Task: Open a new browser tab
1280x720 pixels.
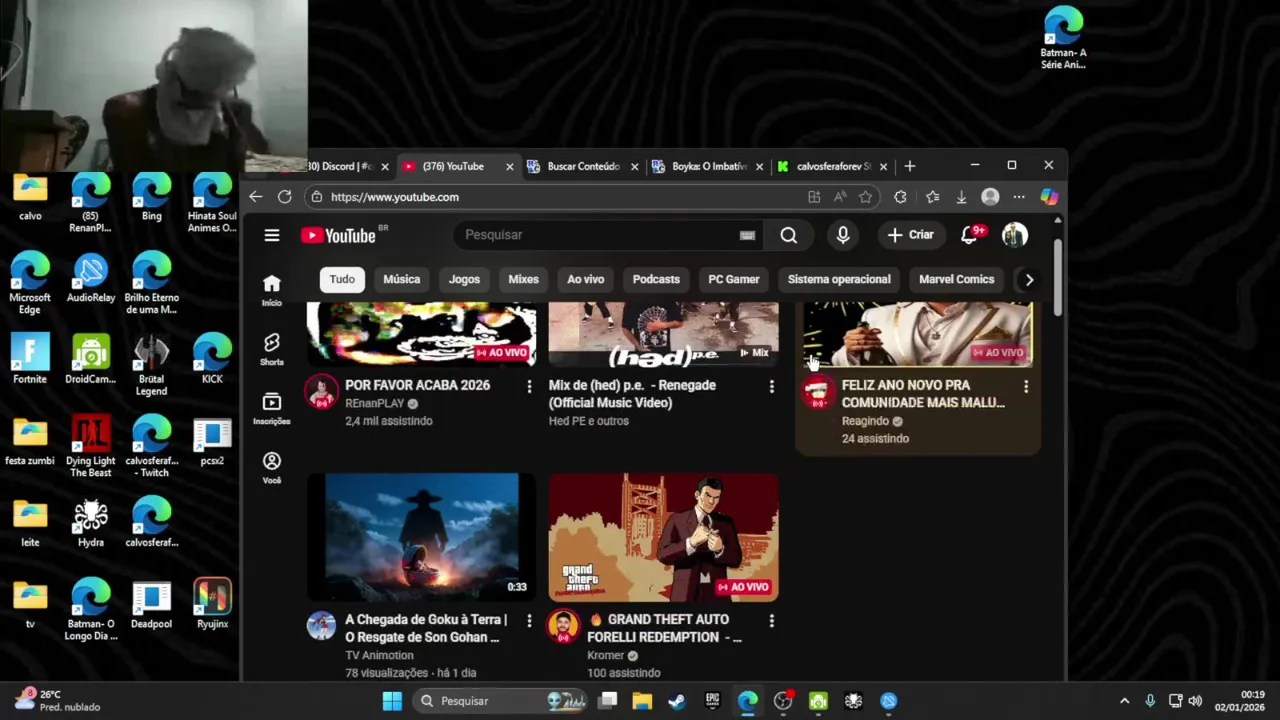Action: [x=909, y=166]
